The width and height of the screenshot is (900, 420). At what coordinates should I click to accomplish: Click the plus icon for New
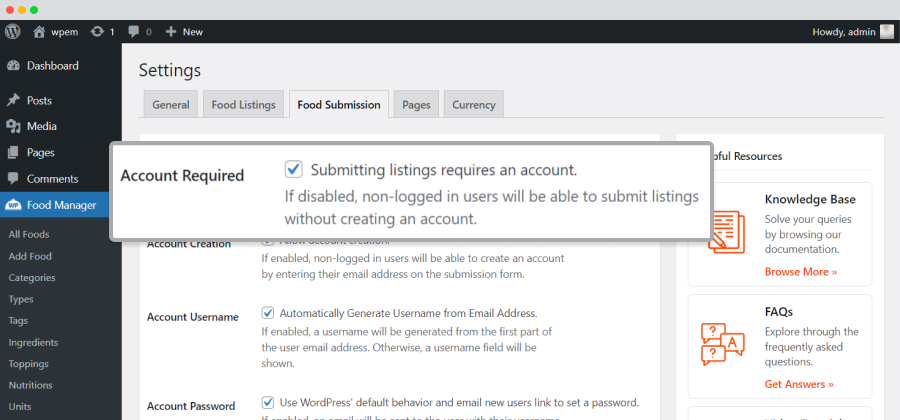pos(170,32)
